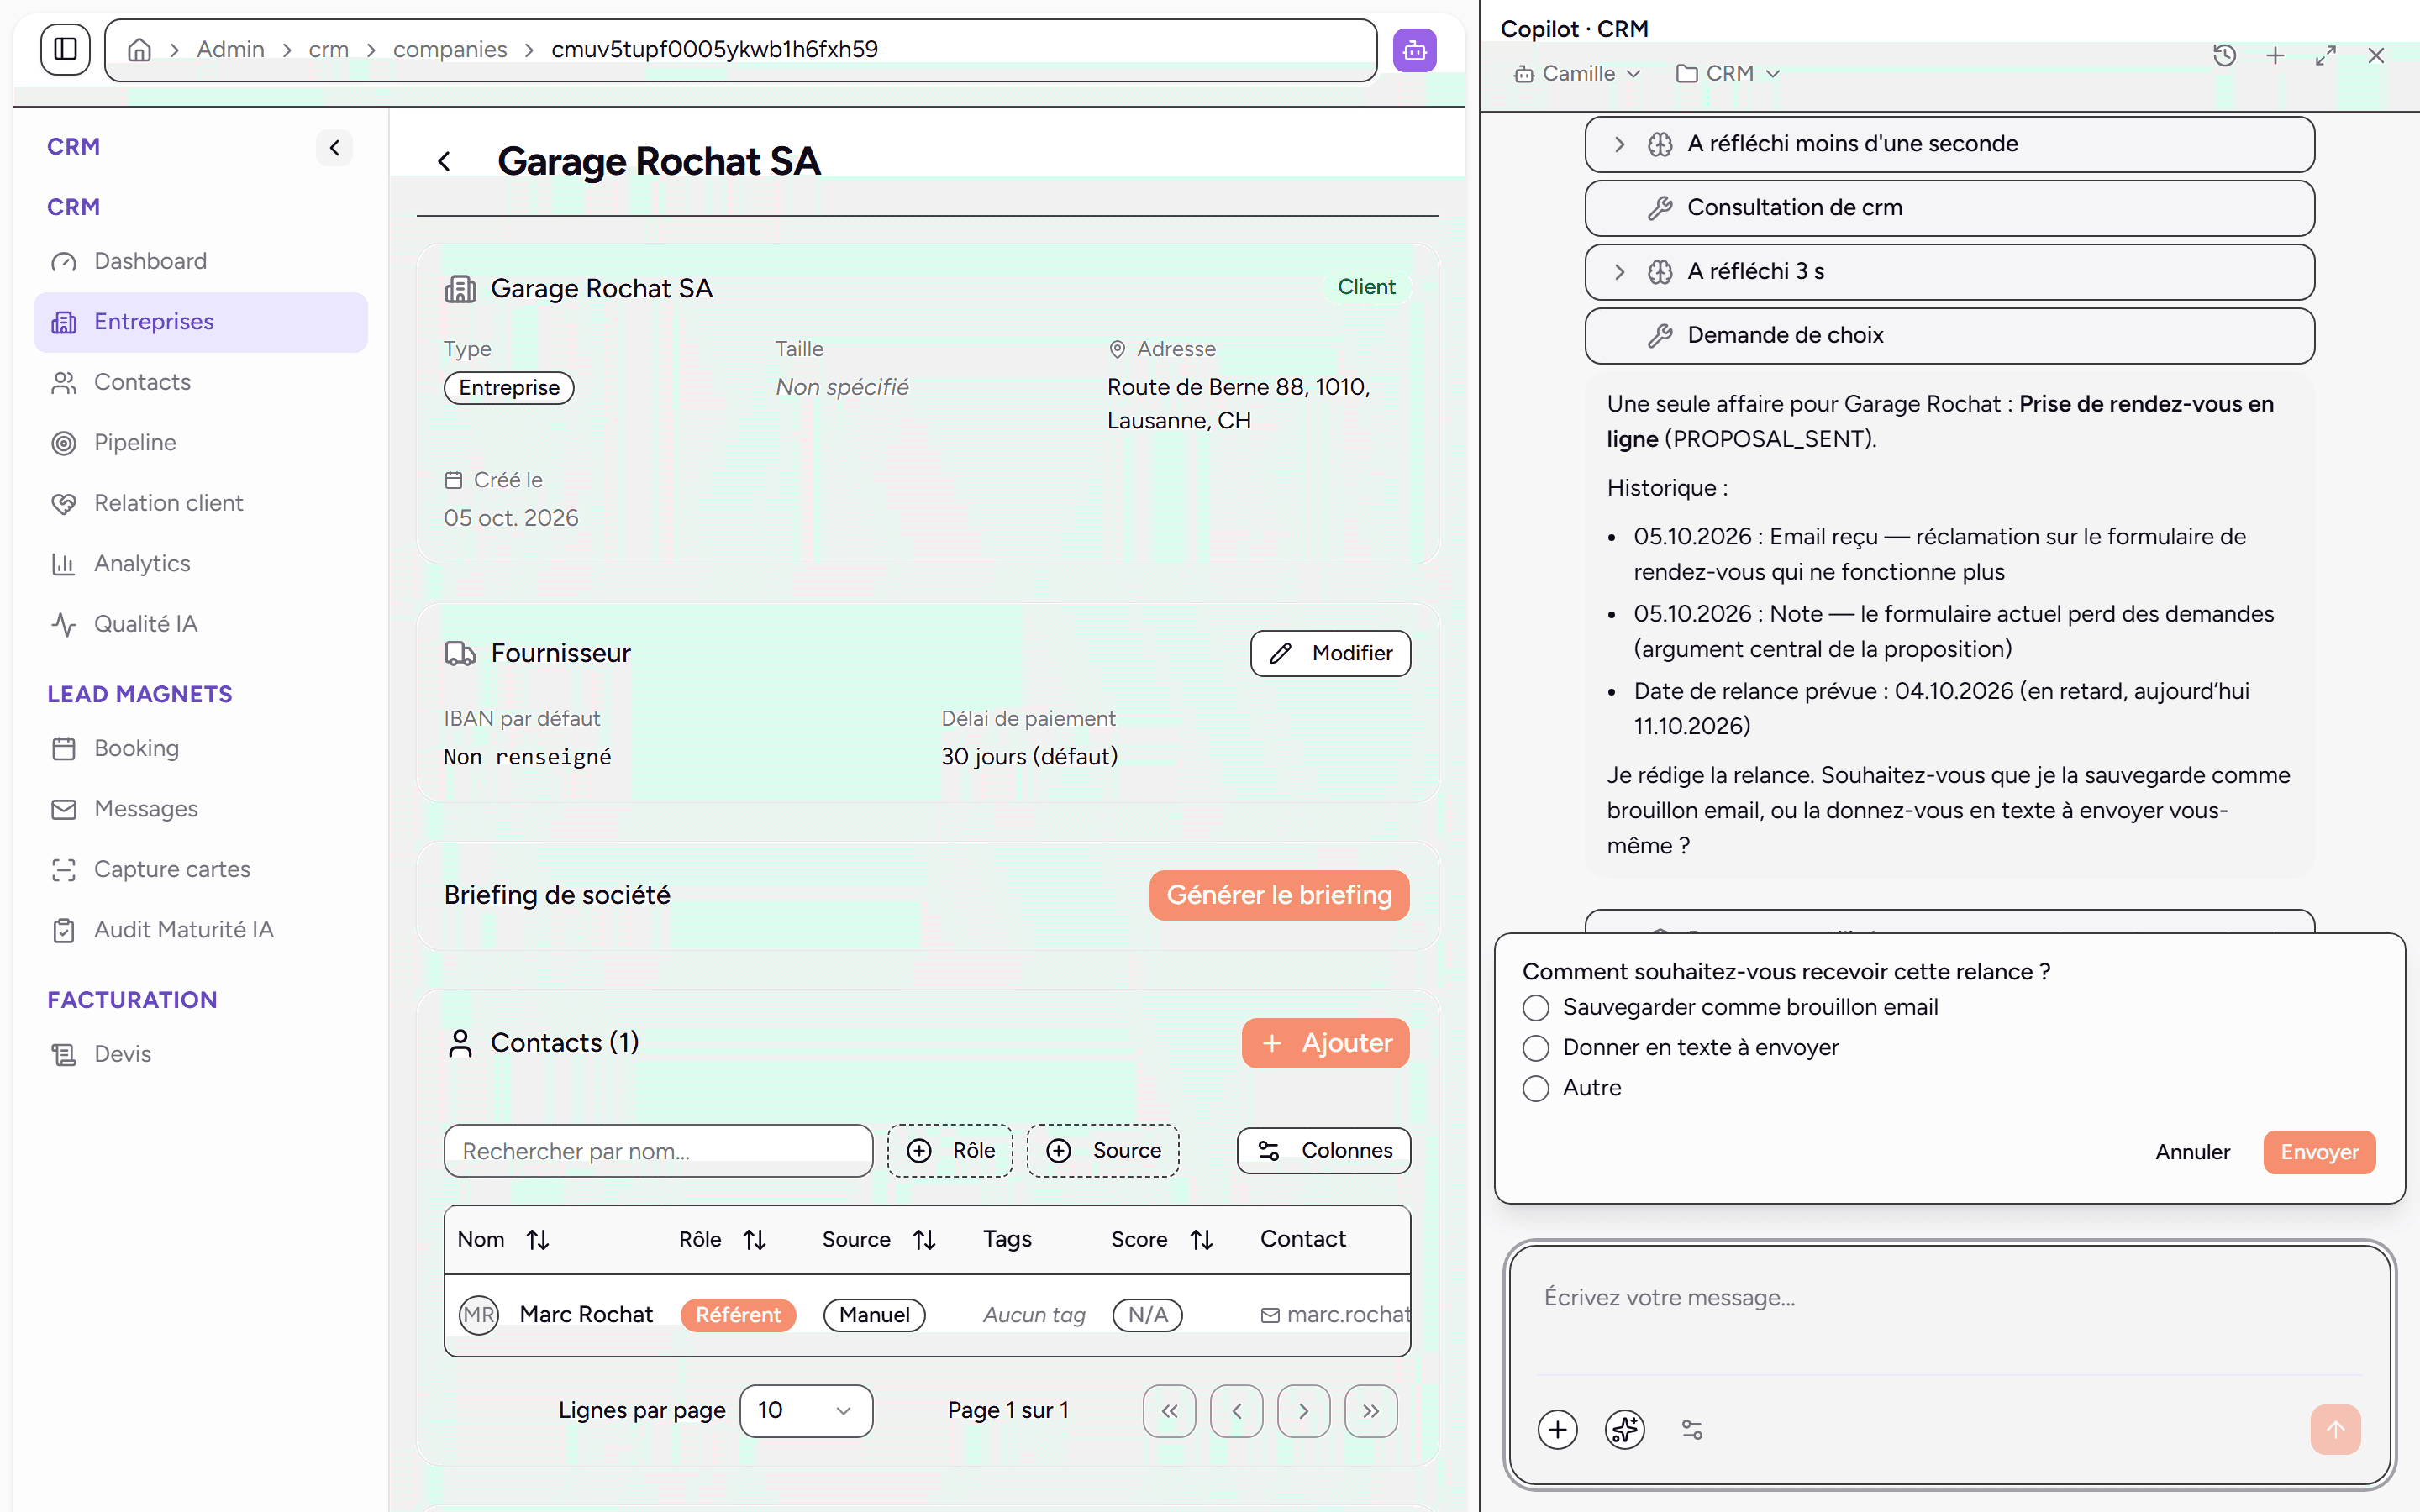Open the Rôle filter
The height and width of the screenshot is (1512, 2420).
[x=950, y=1150]
